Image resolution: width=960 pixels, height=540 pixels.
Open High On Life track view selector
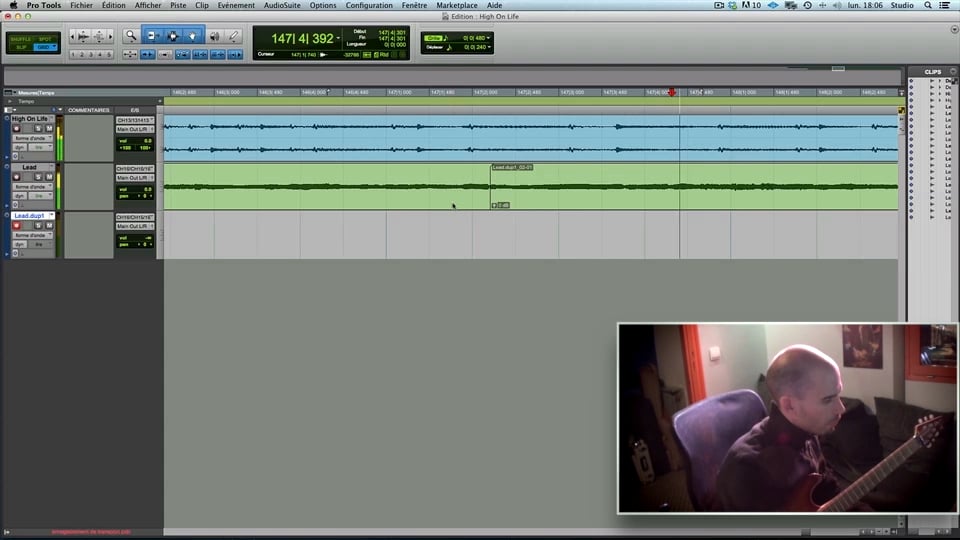[x=33, y=138]
